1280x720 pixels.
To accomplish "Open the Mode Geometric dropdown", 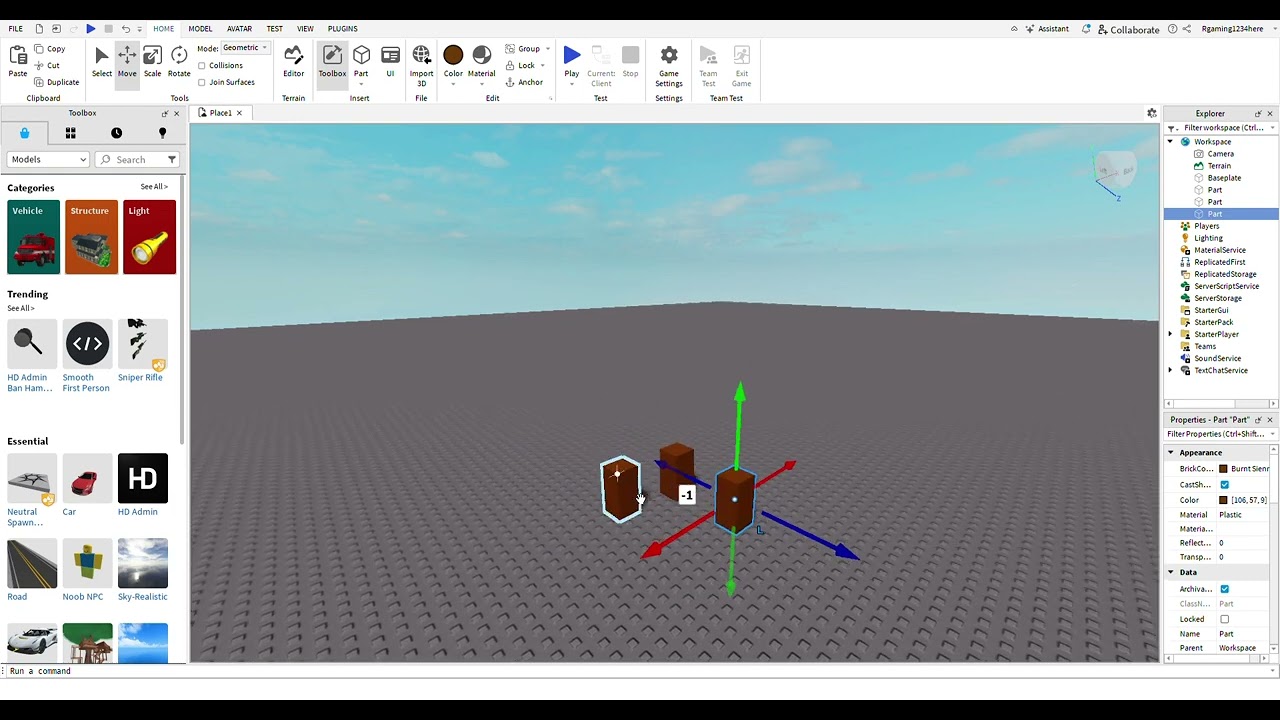I will tap(245, 48).
